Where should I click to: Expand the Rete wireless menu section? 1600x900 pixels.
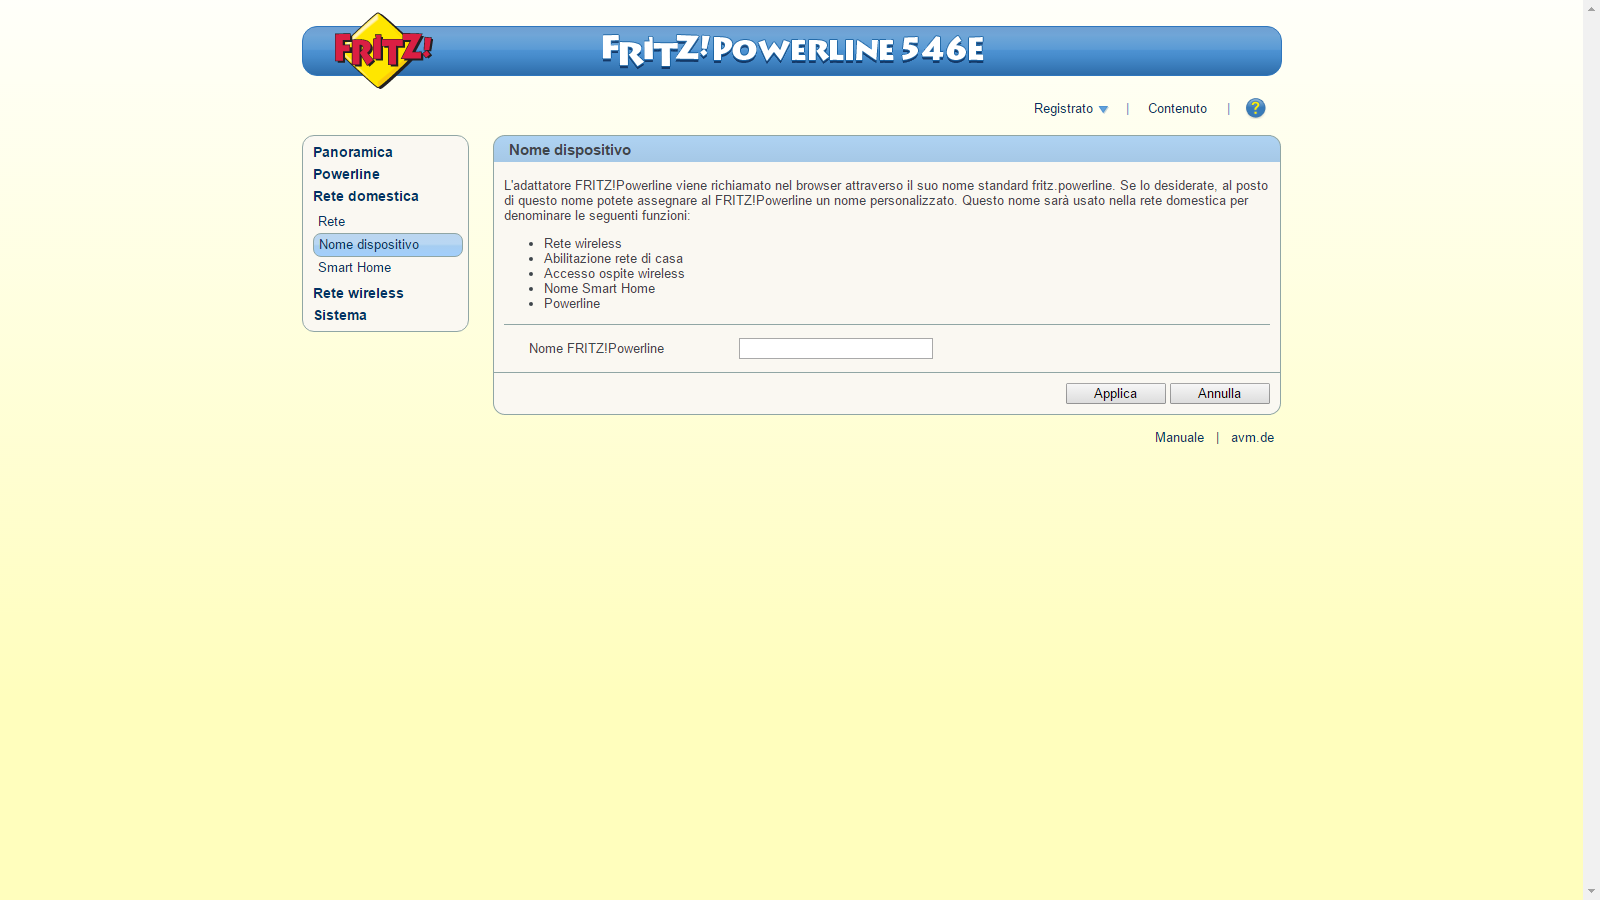(x=358, y=293)
